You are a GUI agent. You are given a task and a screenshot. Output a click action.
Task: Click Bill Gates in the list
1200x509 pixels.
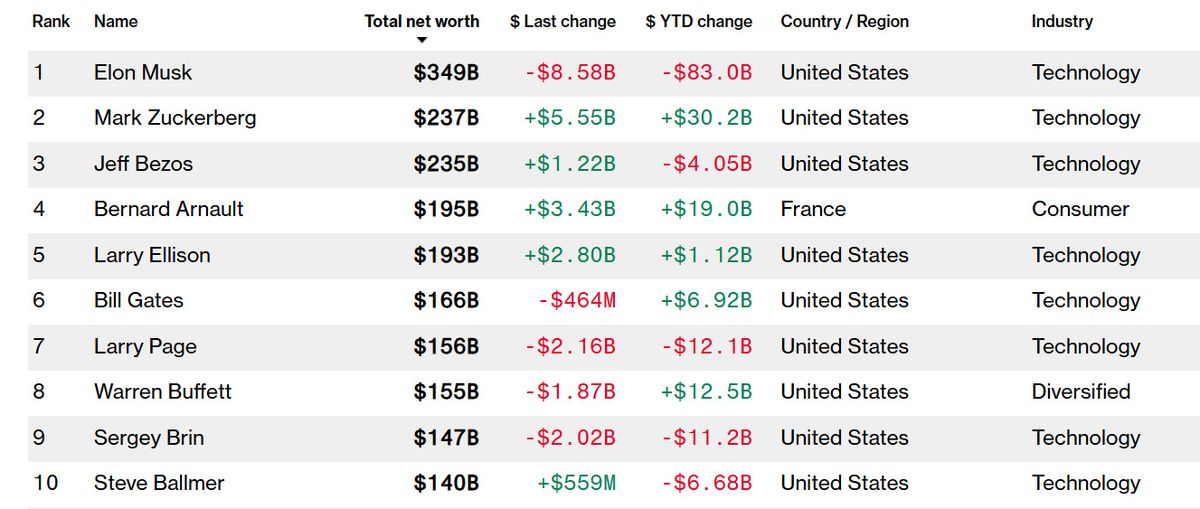[139, 300]
